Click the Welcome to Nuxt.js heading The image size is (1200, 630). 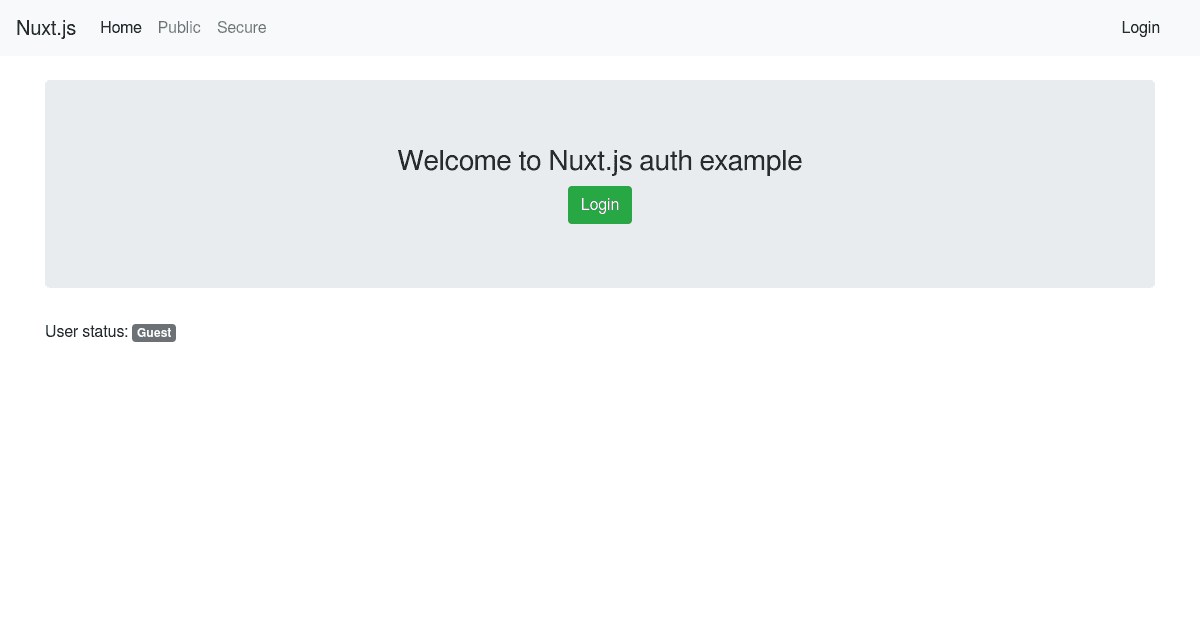point(600,160)
